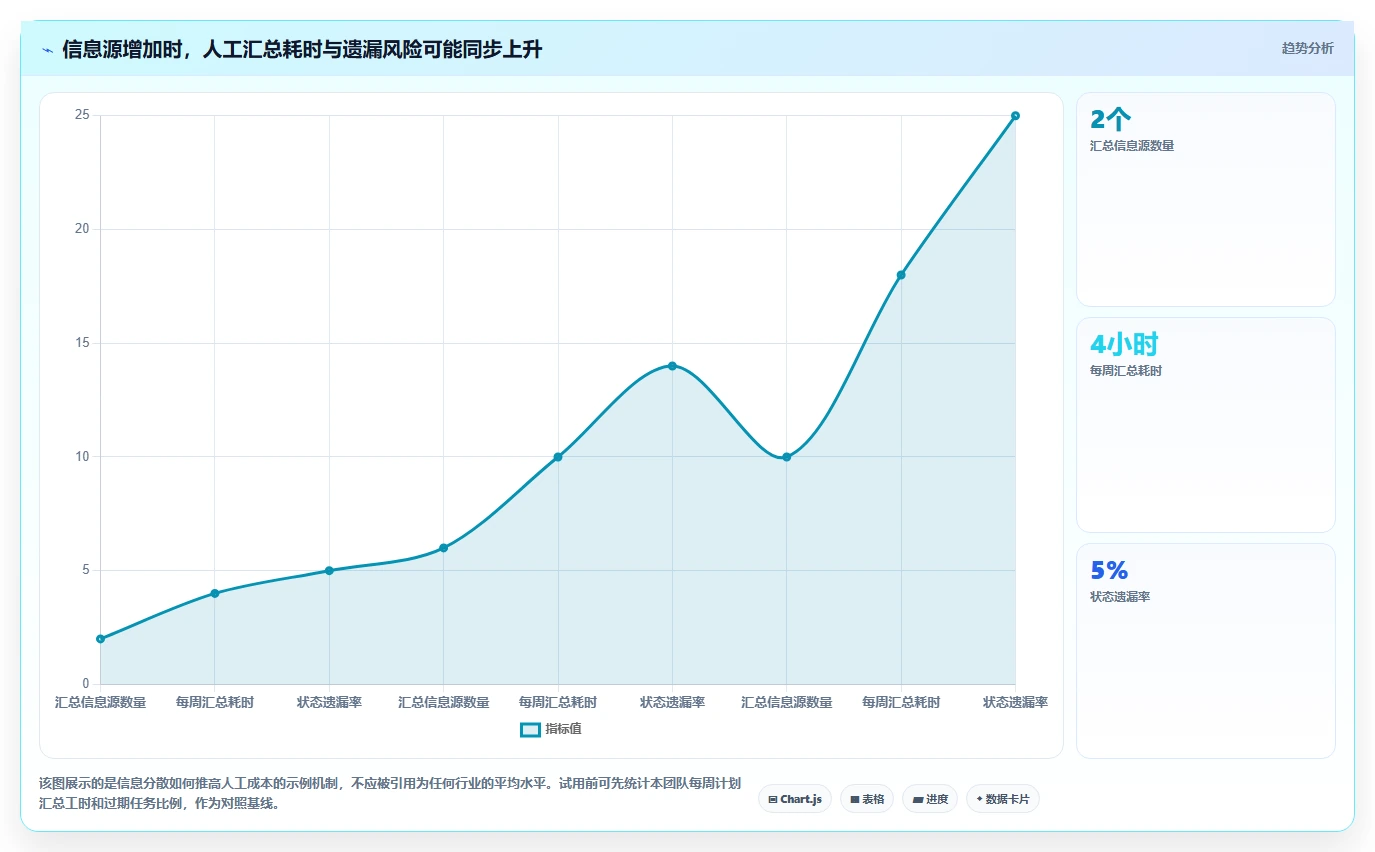Click the lightning bolt icon beside the title

[48, 50]
